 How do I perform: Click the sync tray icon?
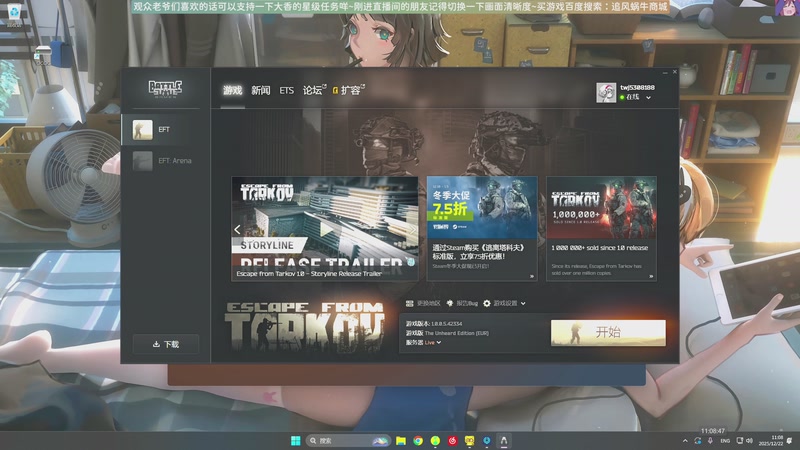click(x=697, y=441)
